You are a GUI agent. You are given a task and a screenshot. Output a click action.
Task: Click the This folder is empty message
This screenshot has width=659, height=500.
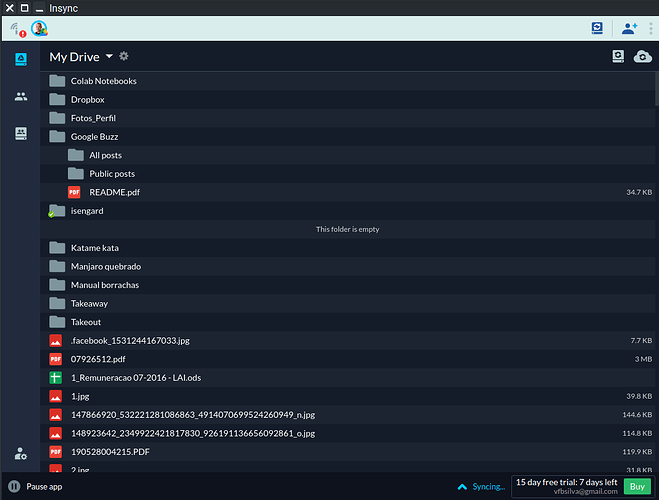tap(348, 229)
